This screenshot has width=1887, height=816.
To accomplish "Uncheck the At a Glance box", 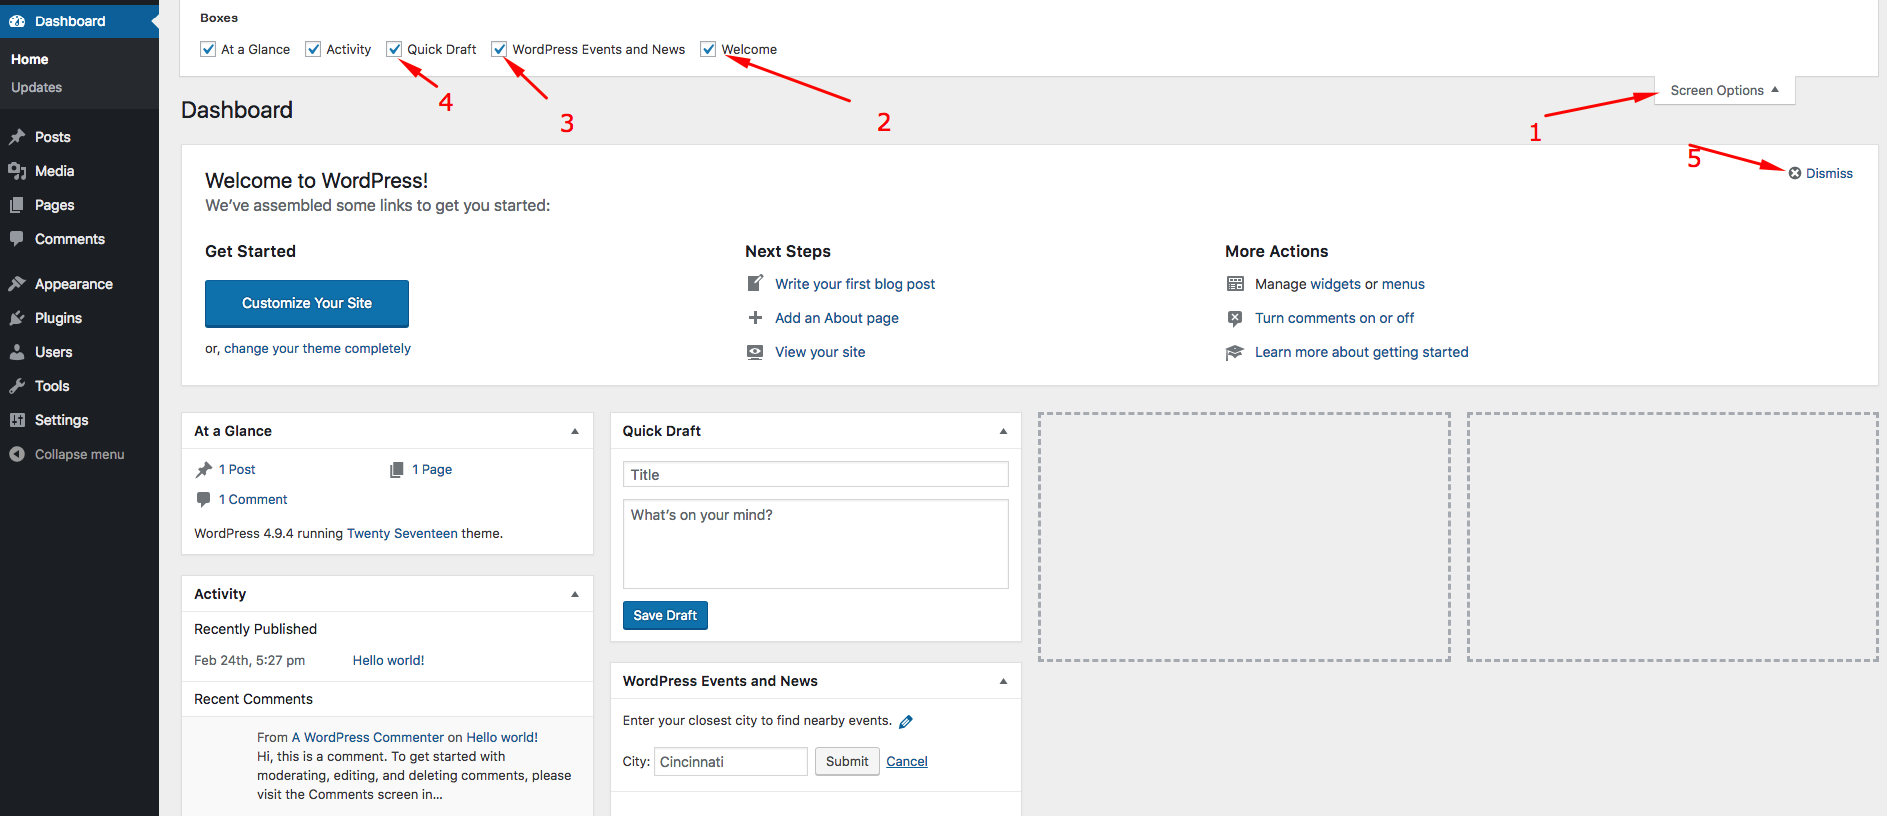I will (208, 49).
